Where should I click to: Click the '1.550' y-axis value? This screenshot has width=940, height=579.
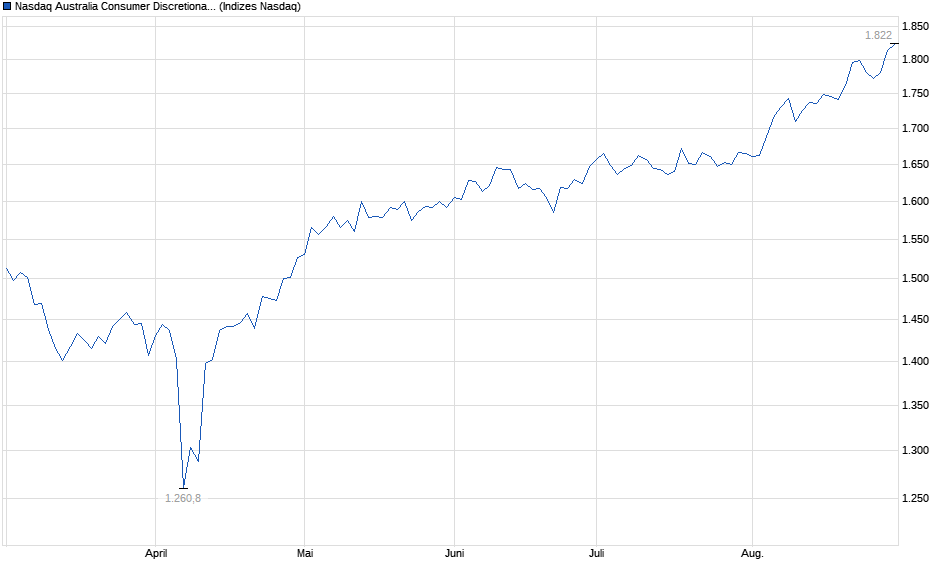click(x=915, y=239)
